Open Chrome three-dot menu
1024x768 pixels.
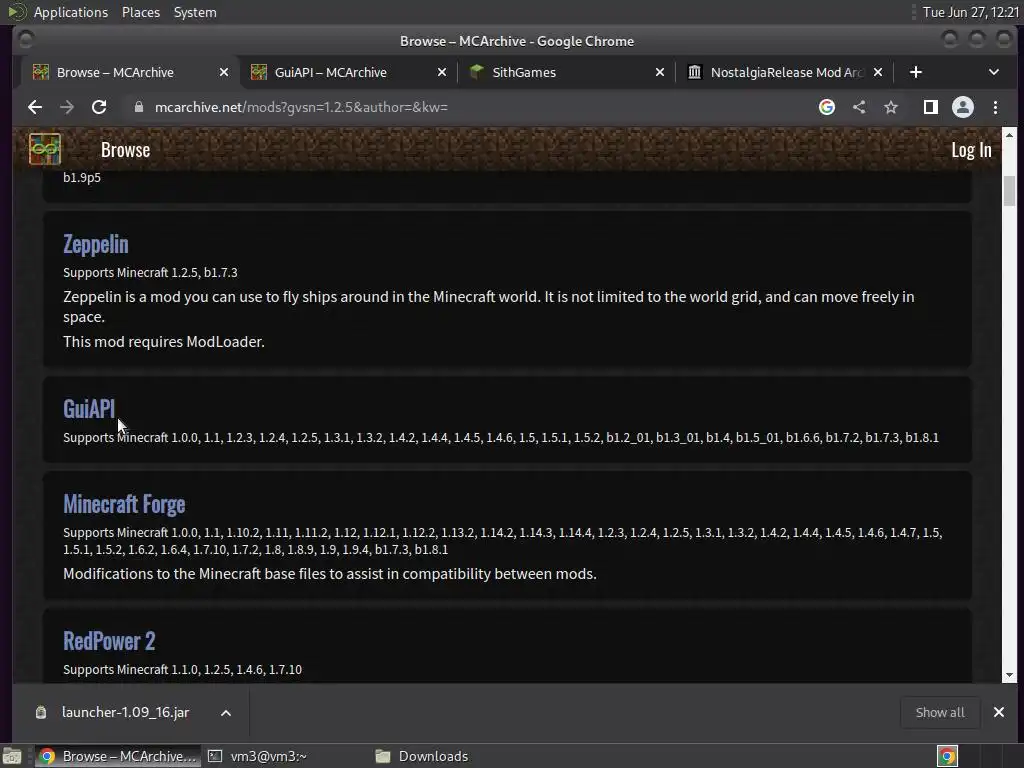(x=995, y=107)
